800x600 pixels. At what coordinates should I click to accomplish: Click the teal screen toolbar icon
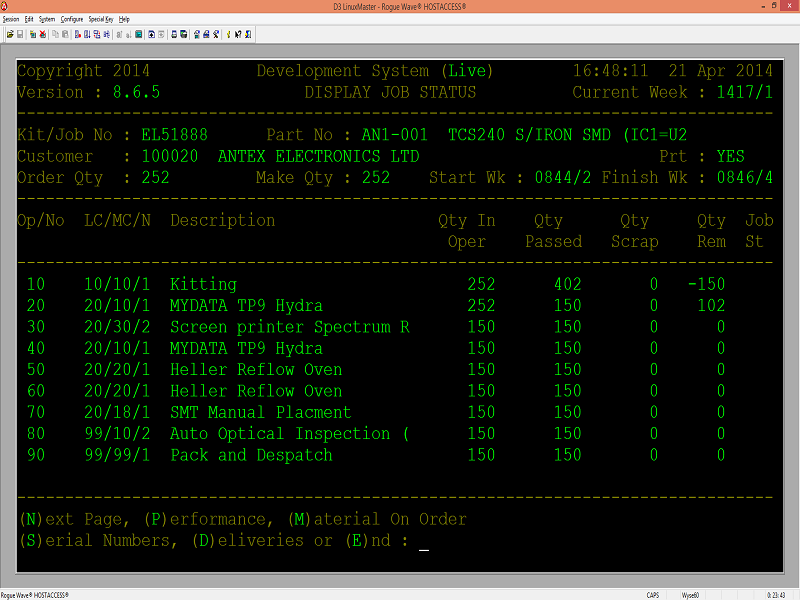pos(138,34)
